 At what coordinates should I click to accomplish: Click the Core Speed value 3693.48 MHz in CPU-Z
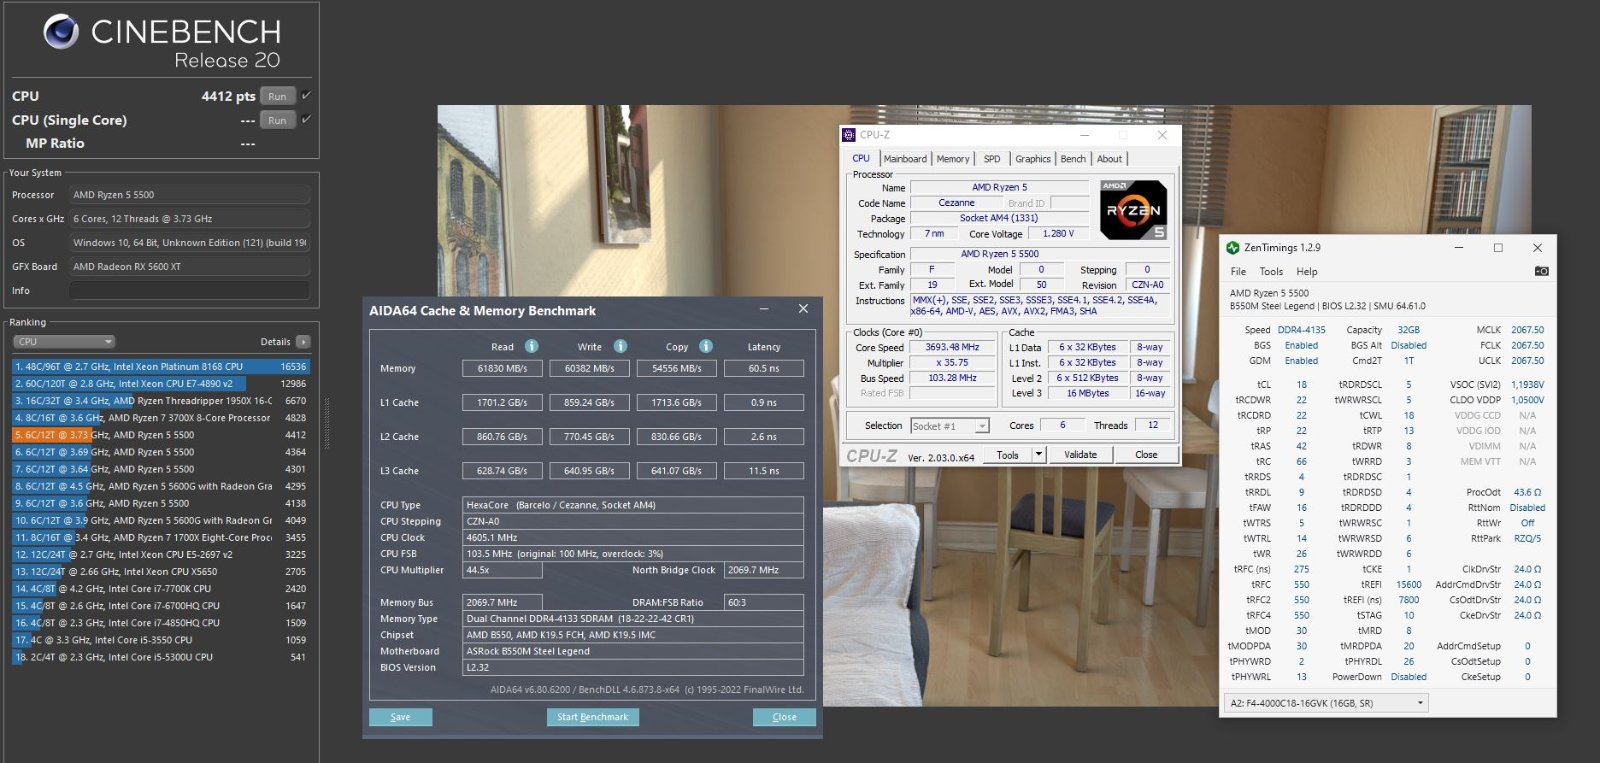point(952,348)
